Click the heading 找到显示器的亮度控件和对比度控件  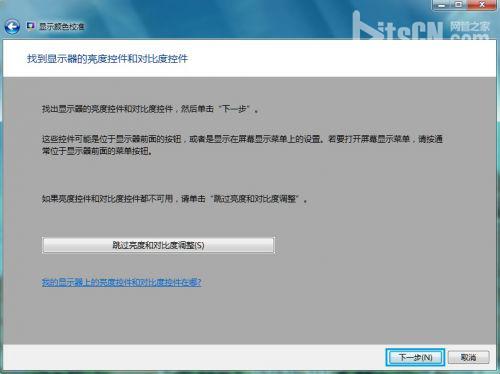click(x=107, y=59)
